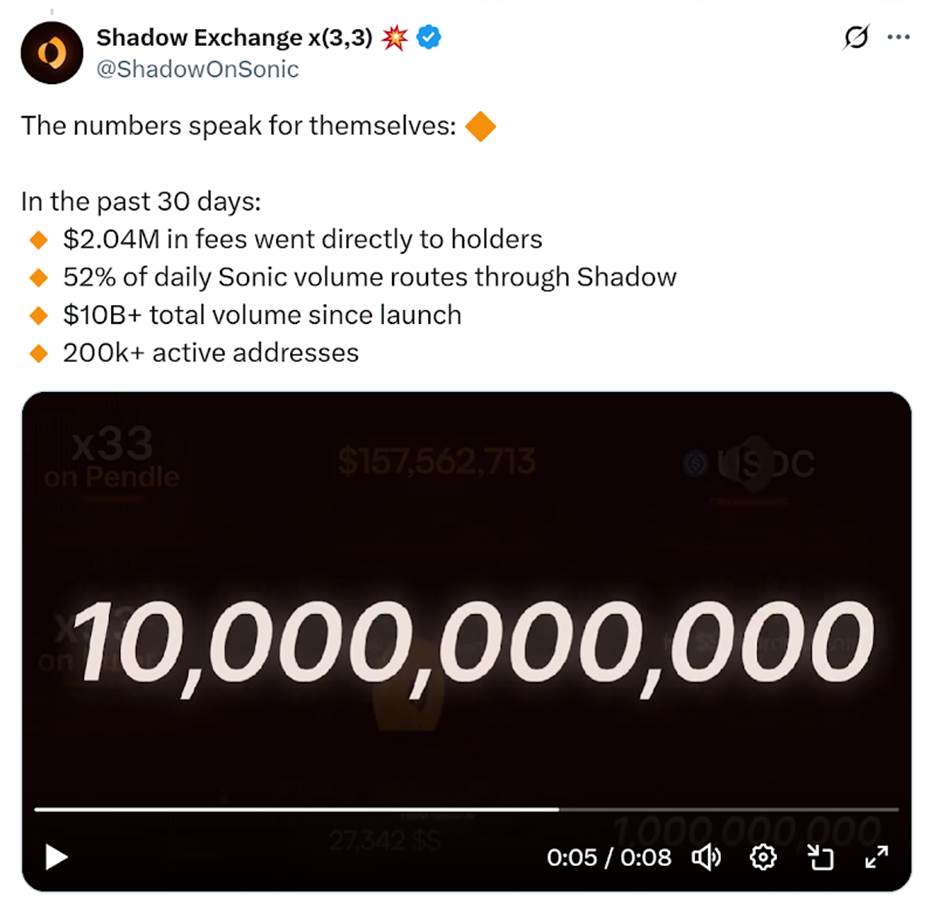
Task: Click the "52% of daily Sonic volume" line
Action: coord(369,277)
